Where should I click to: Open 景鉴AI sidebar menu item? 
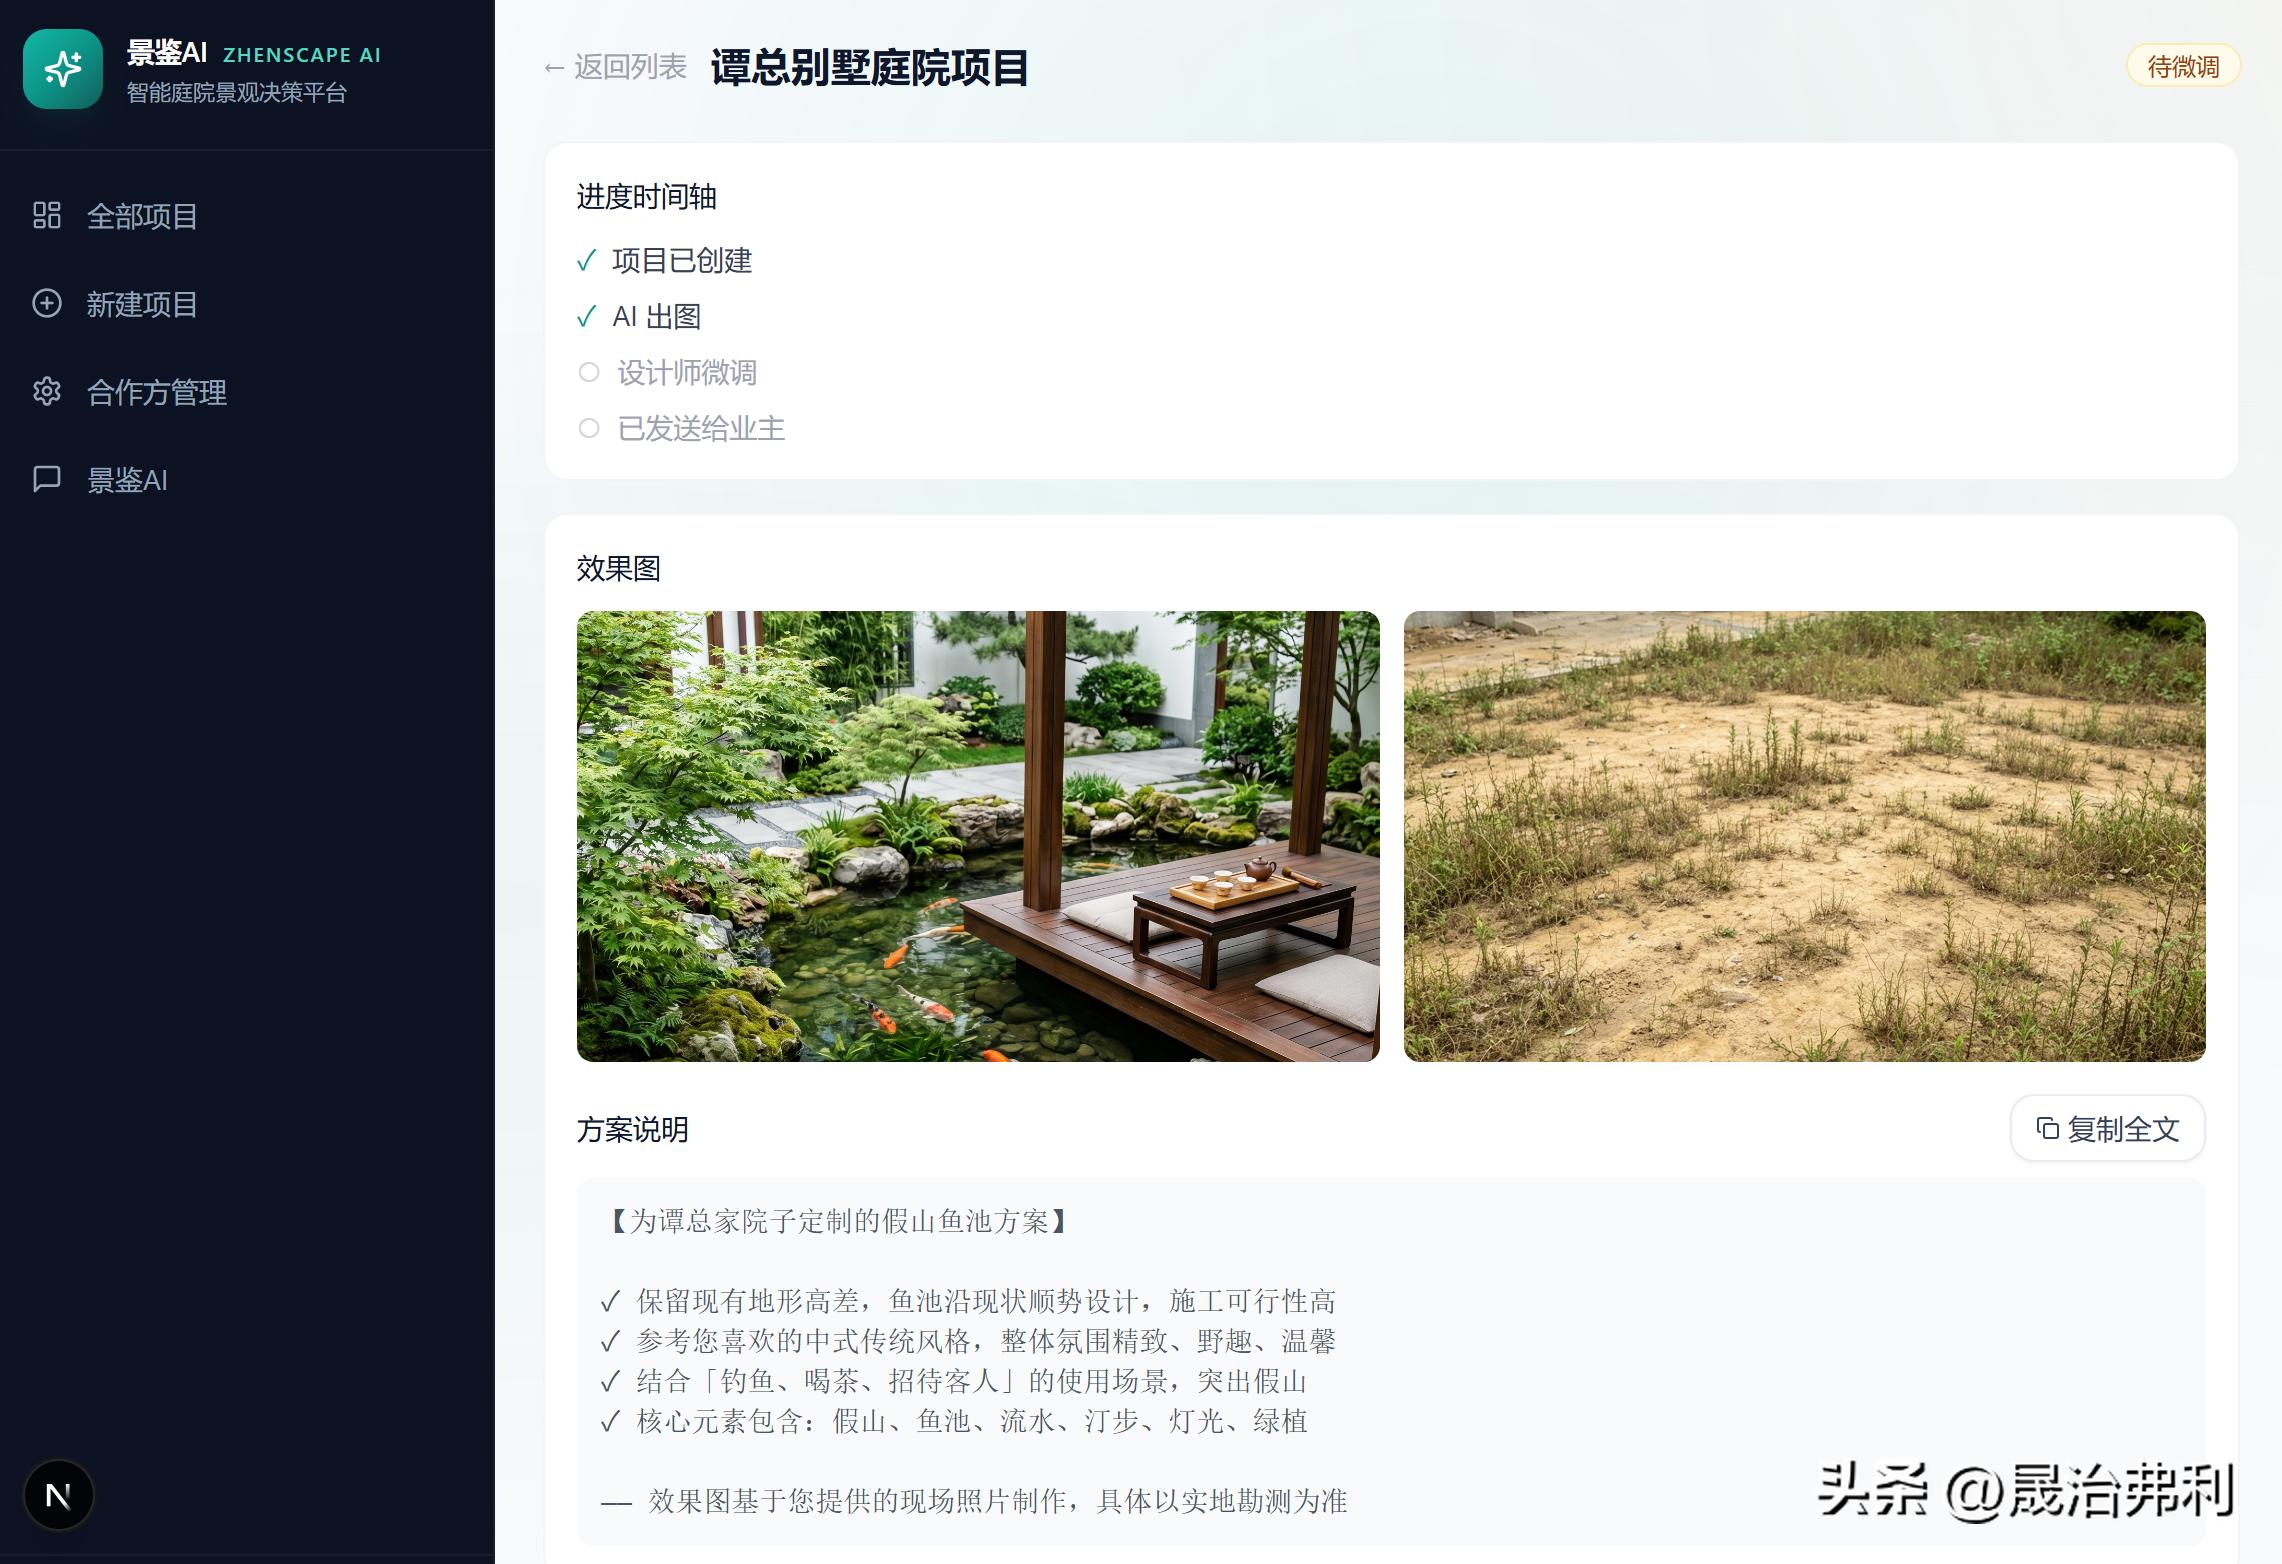click(x=127, y=480)
